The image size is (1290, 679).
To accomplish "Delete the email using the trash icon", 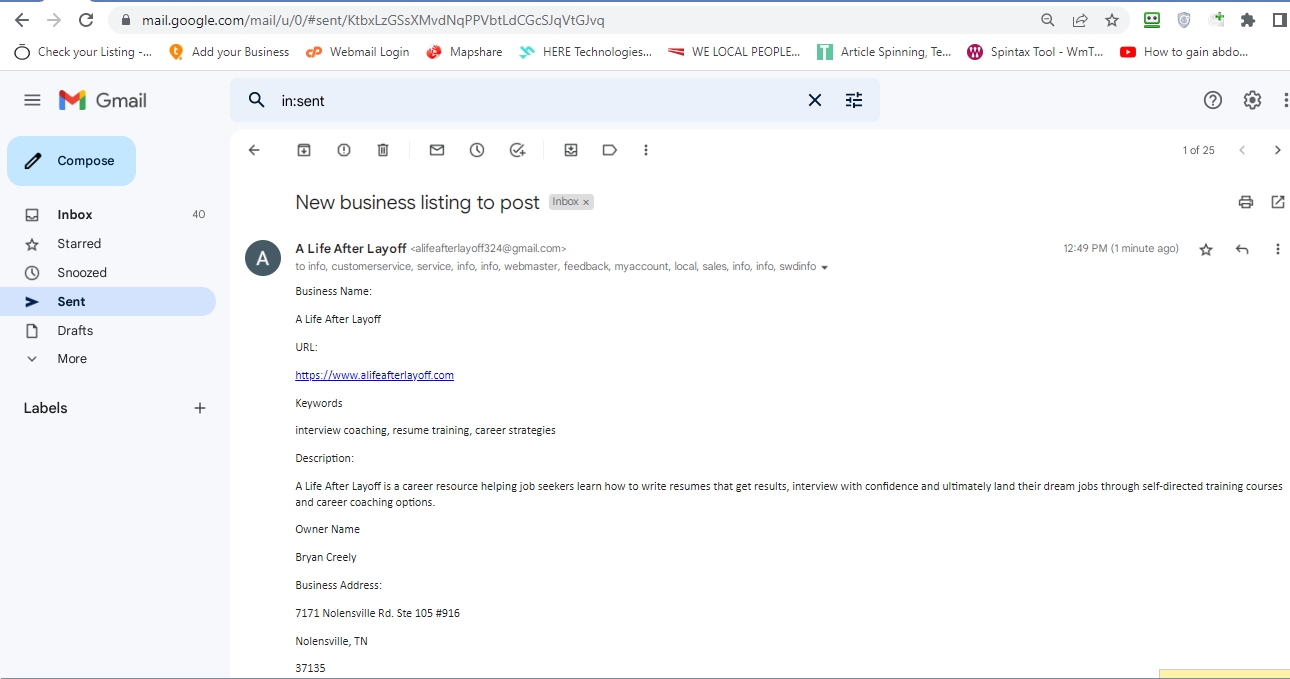I will tap(383, 150).
